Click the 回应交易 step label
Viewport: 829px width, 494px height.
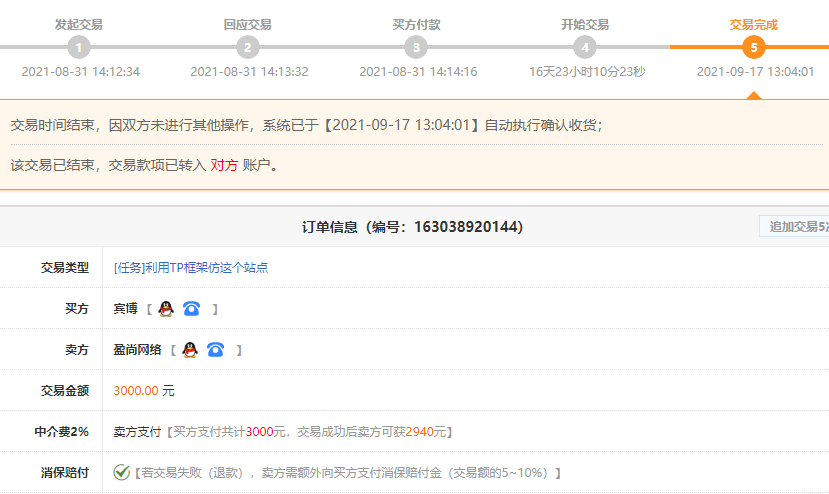click(x=247, y=24)
